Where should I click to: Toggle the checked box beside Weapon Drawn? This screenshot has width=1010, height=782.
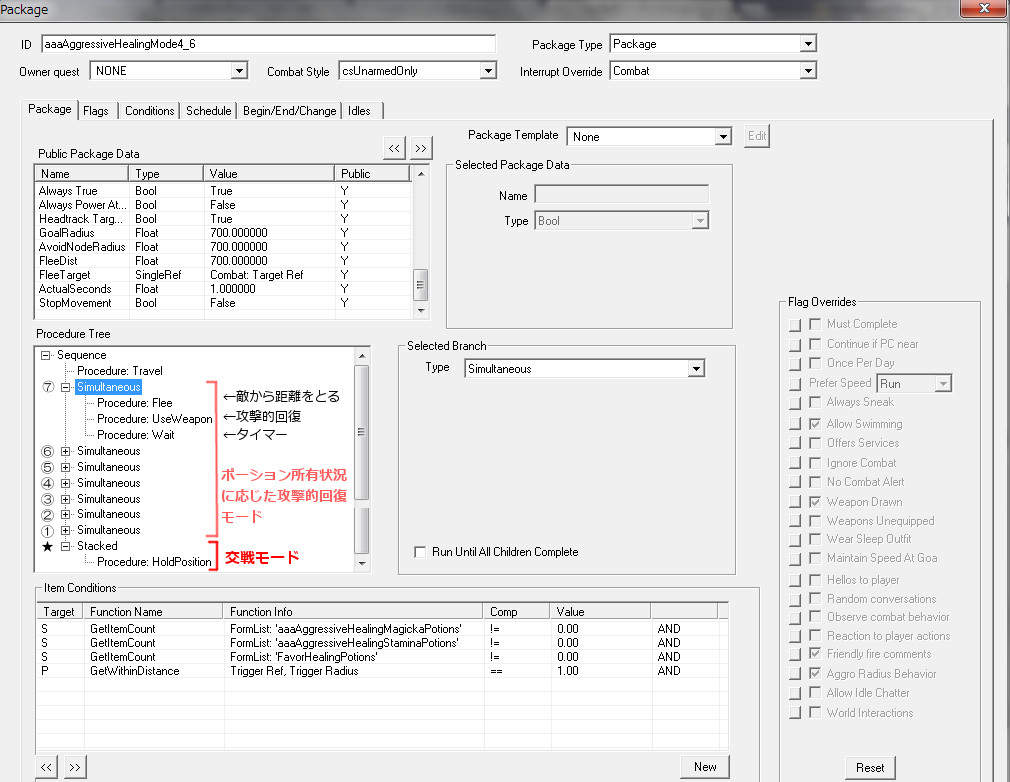click(815, 501)
